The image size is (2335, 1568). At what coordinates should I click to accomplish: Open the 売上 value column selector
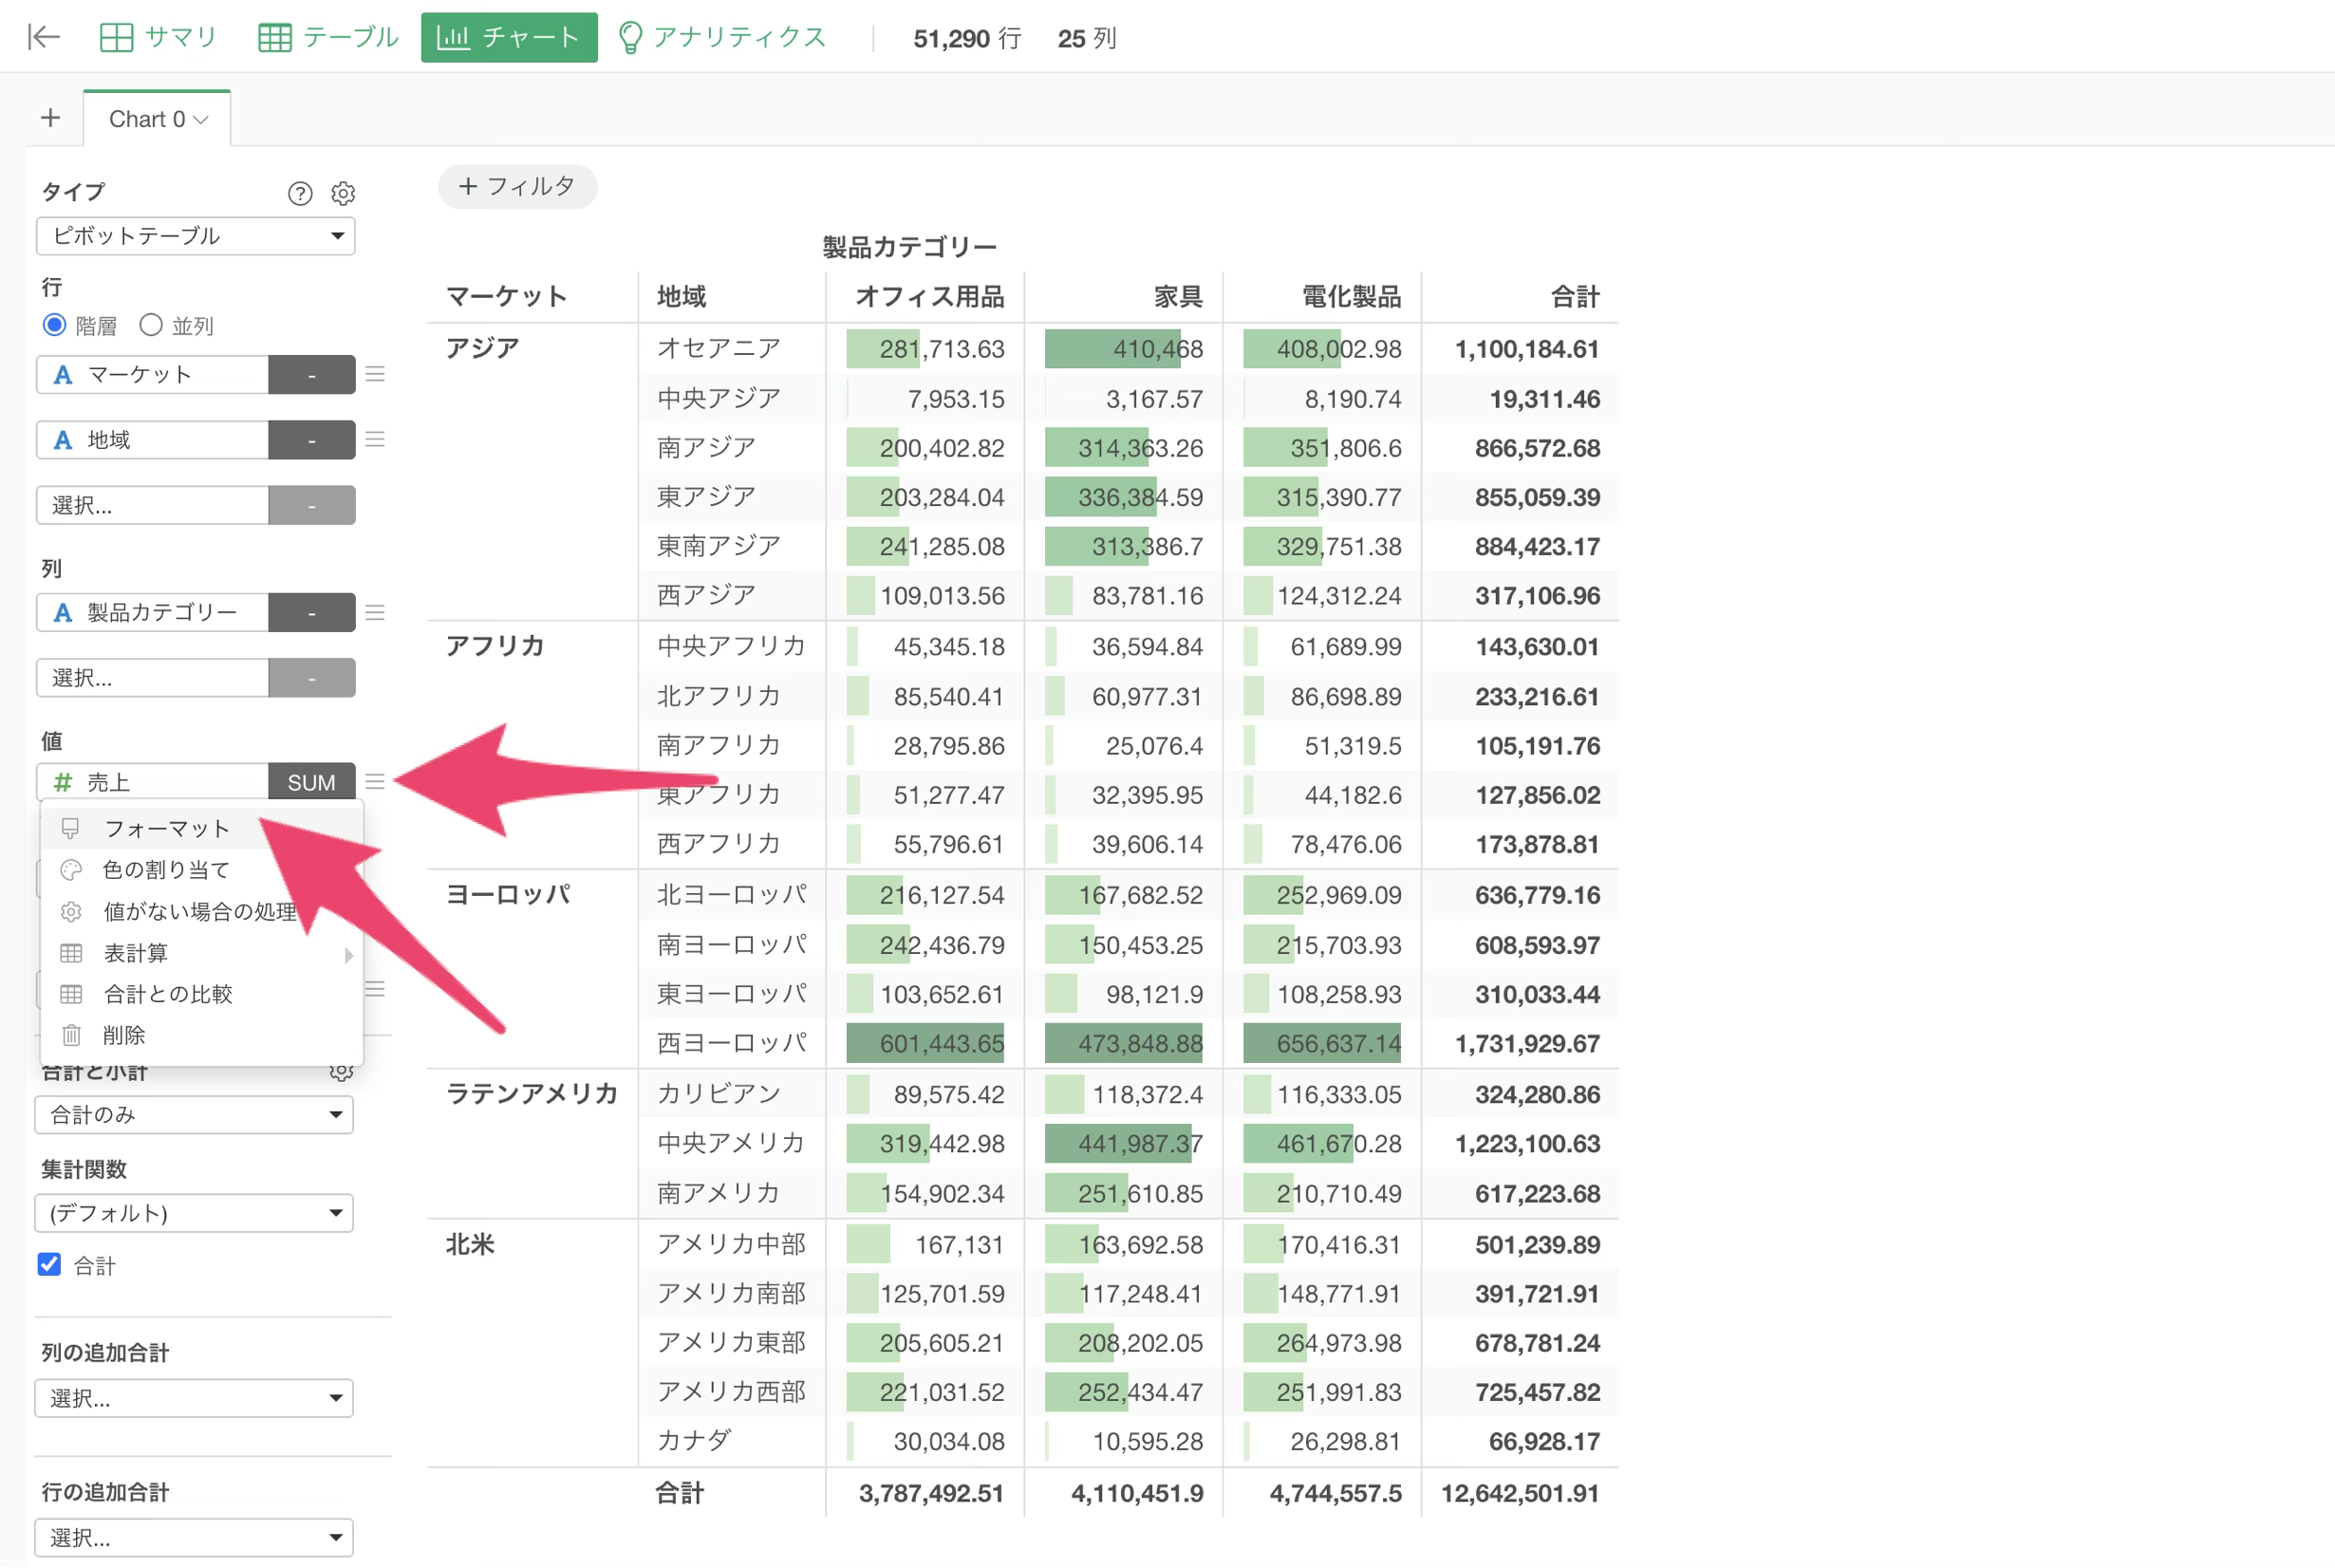click(153, 782)
